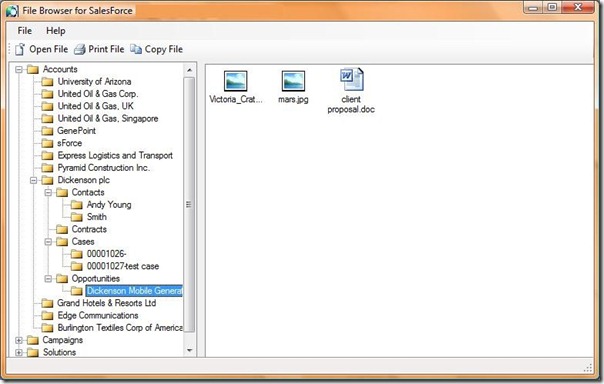Select Pyramid Construction Inc. account
This screenshot has width=604, height=384.
tap(104, 168)
